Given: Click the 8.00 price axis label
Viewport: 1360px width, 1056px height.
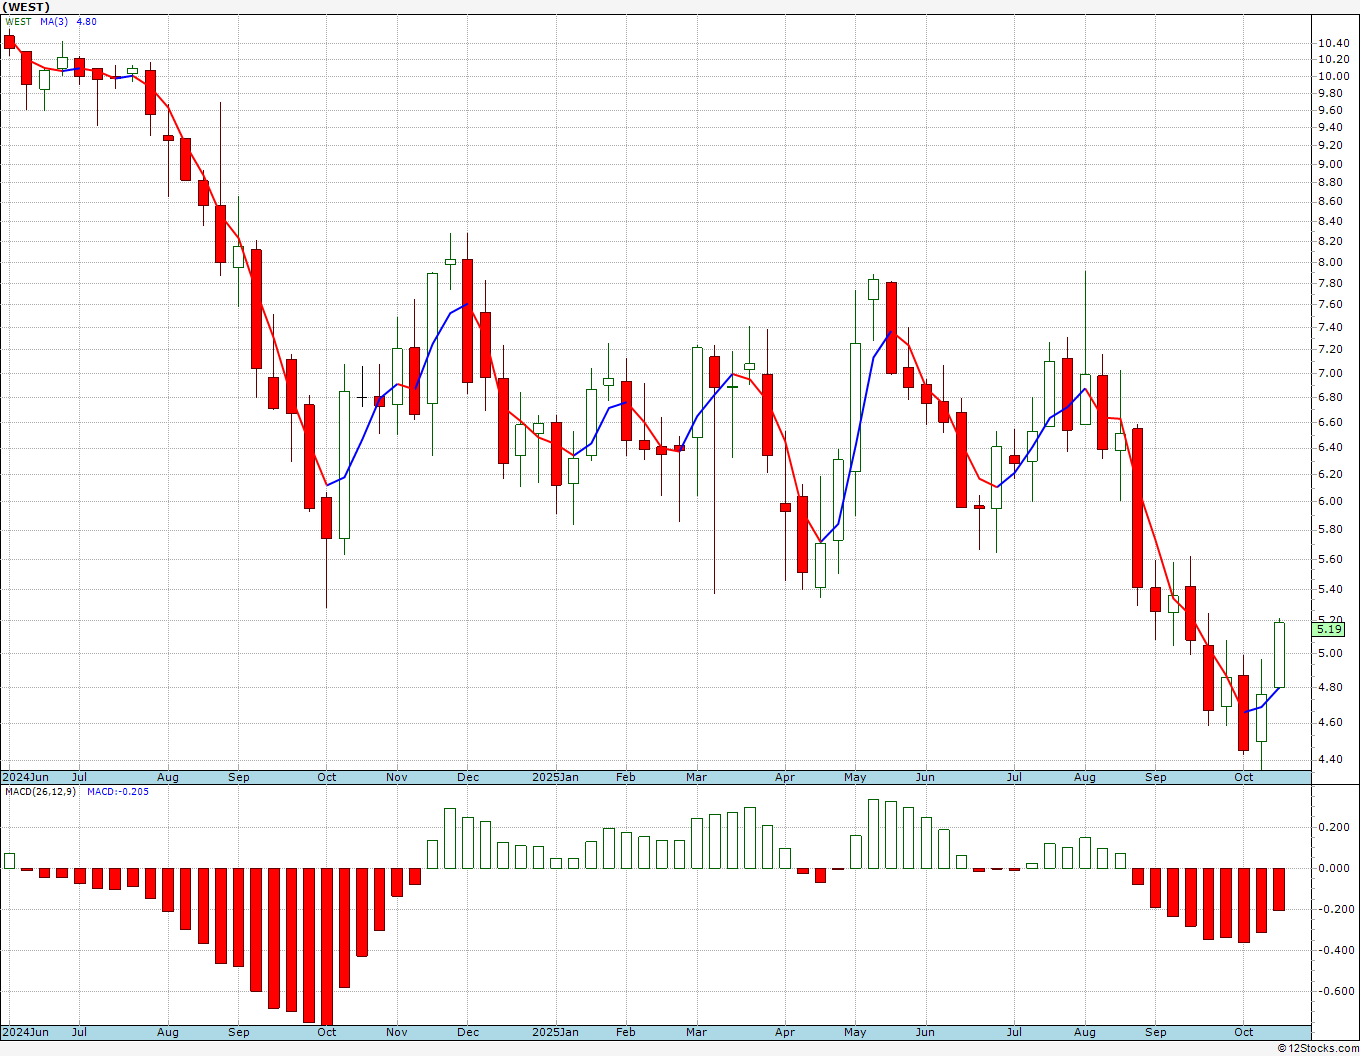Looking at the screenshot, I should tap(1332, 262).
